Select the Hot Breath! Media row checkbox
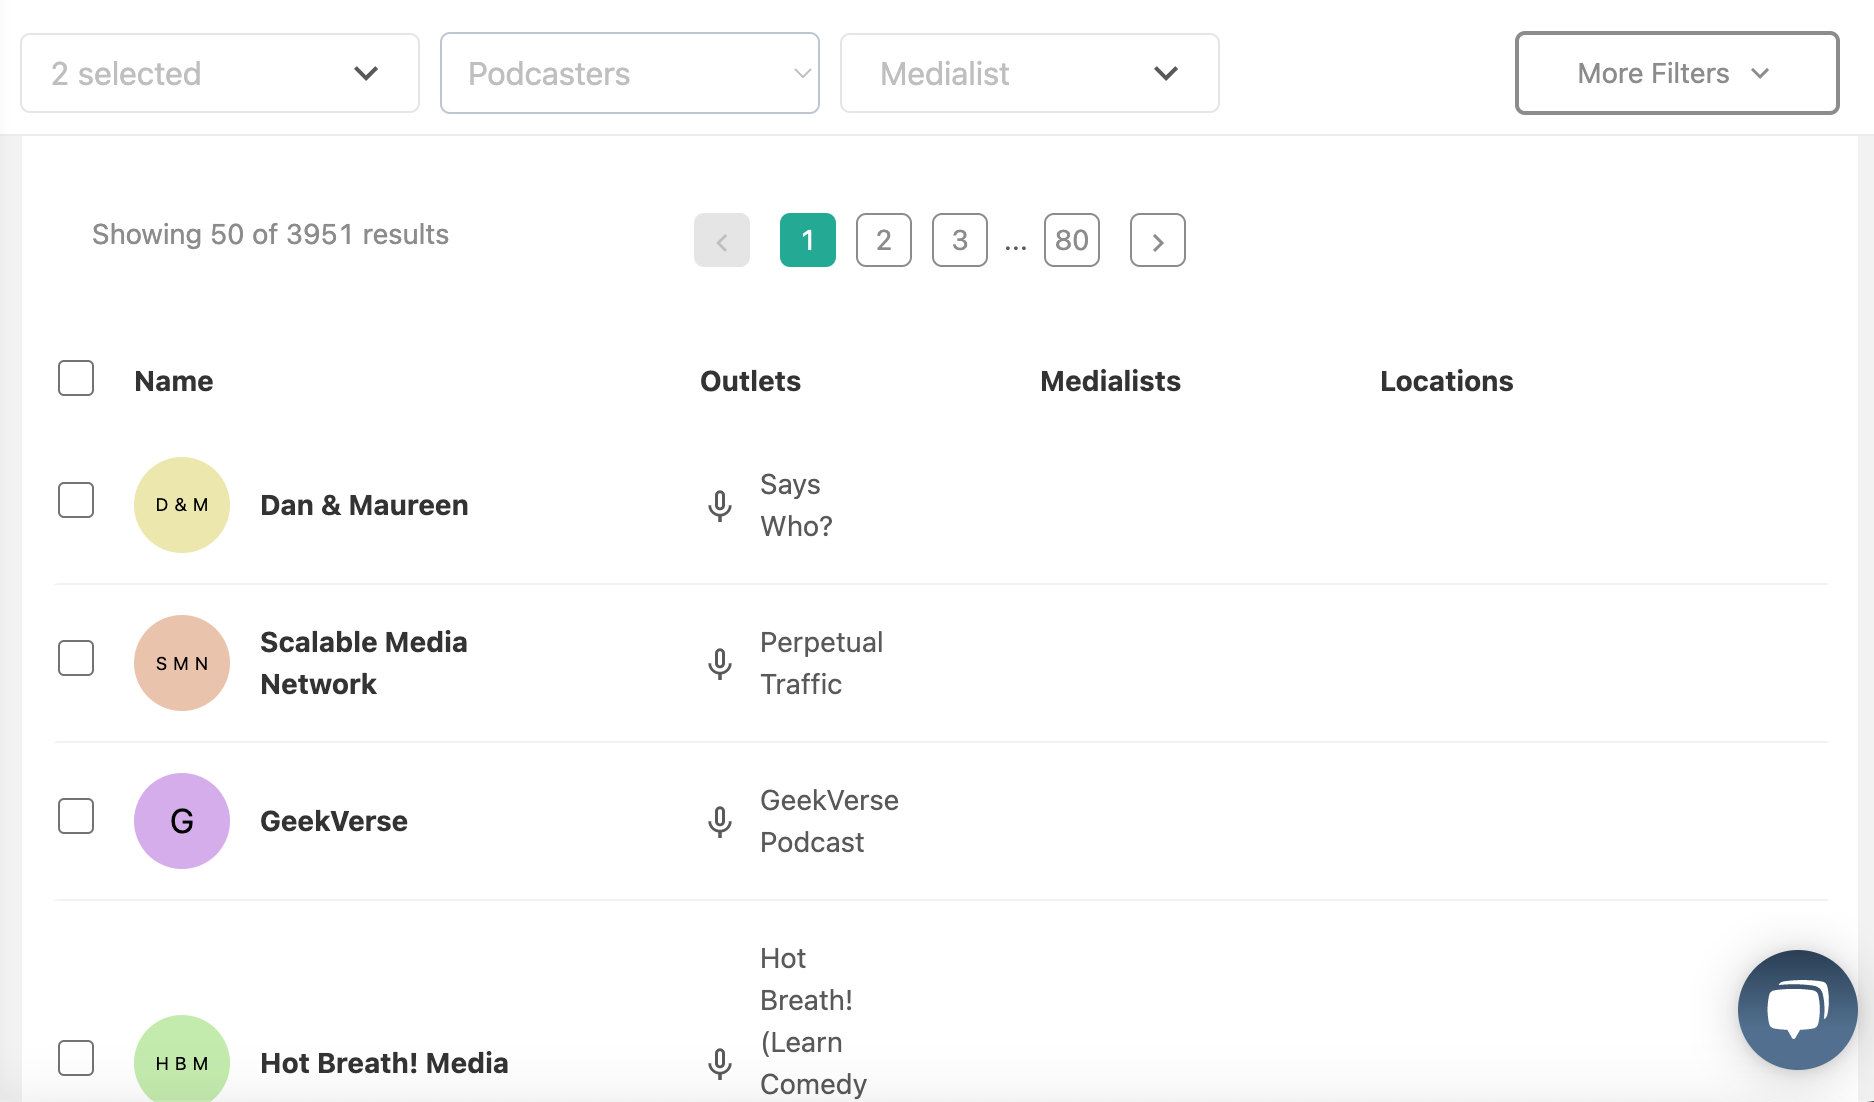The width and height of the screenshot is (1874, 1102). tap(76, 1058)
